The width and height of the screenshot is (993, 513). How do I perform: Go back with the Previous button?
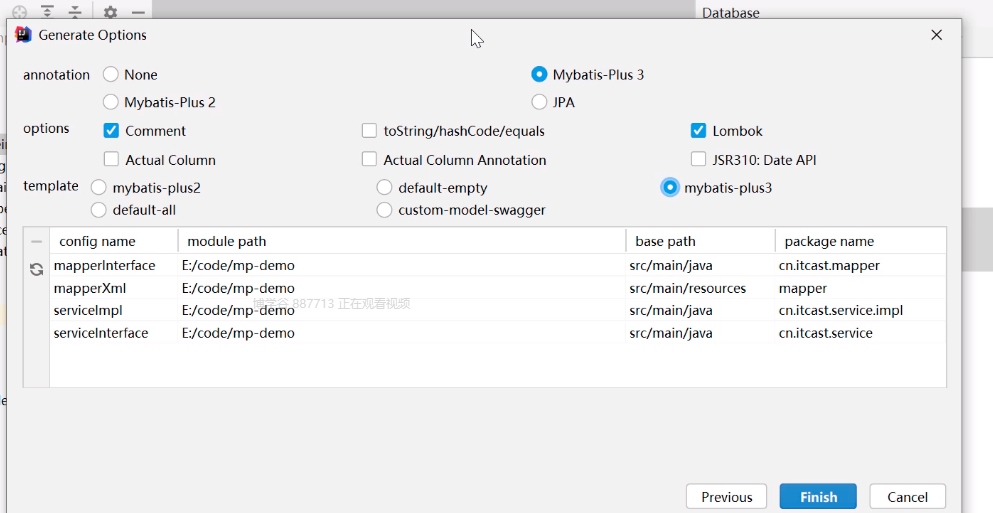point(726,497)
